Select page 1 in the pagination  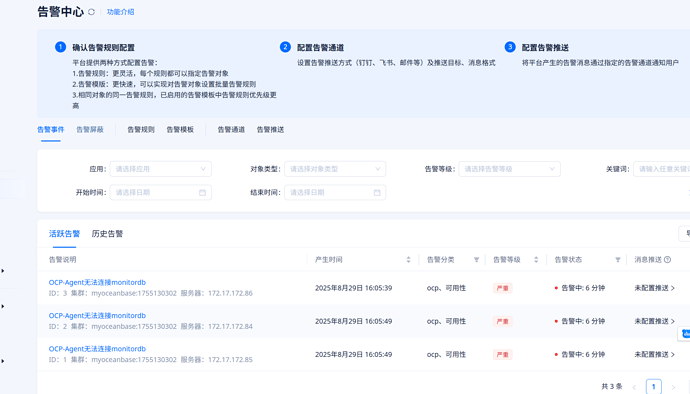[653, 387]
